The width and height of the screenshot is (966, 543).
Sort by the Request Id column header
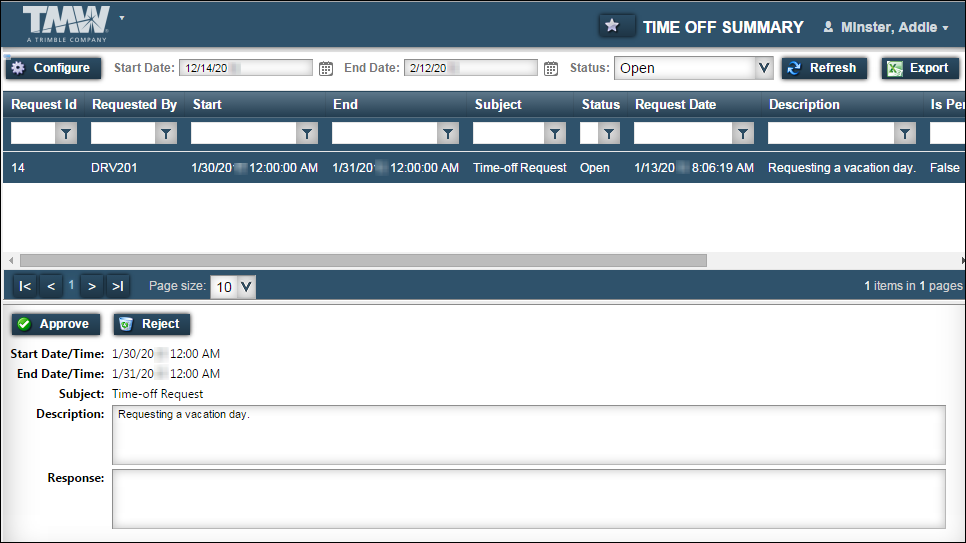coord(44,104)
